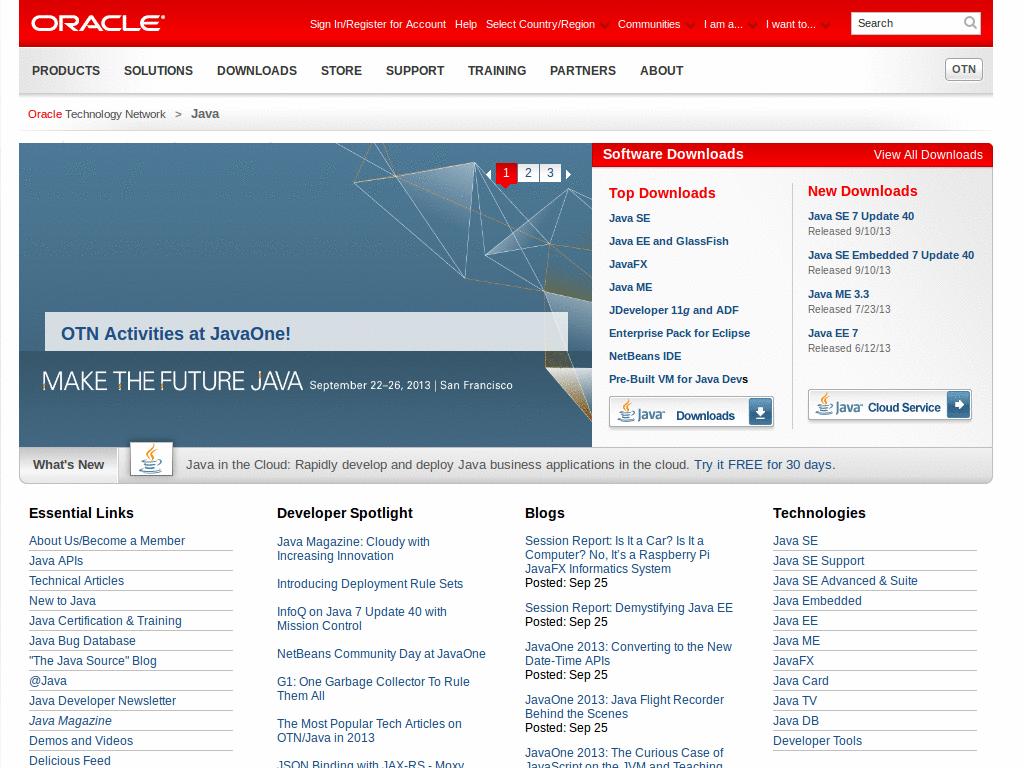This screenshot has height=768, width=1024.
Task: Select banner slide 2
Action: 528,173
